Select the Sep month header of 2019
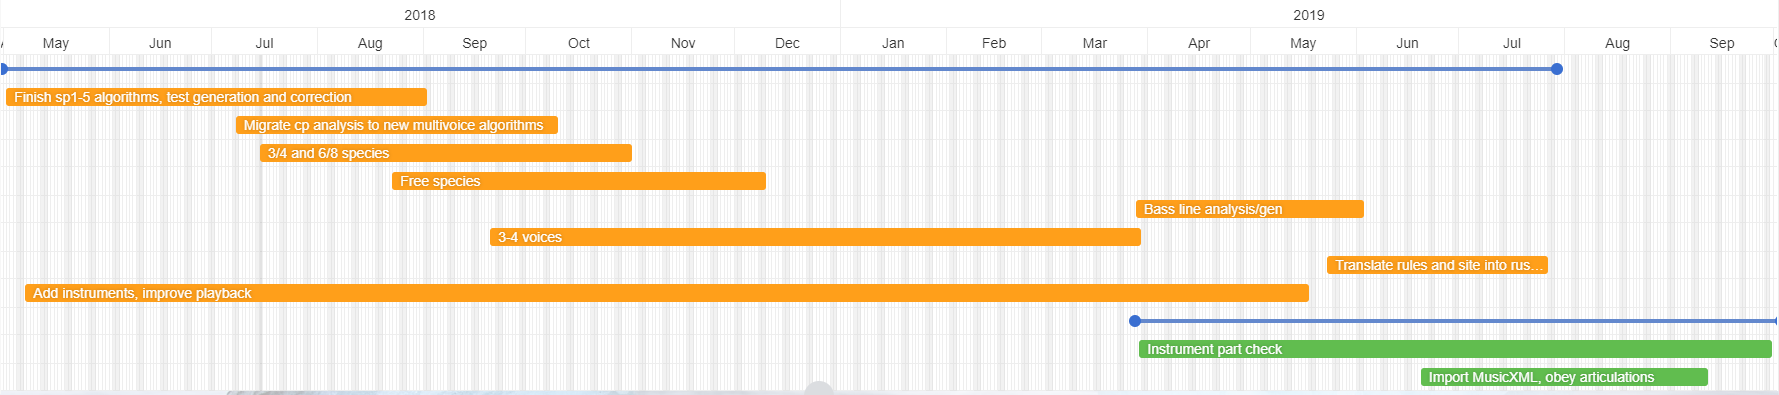Screen dimensions: 1779x395 click(x=1722, y=43)
